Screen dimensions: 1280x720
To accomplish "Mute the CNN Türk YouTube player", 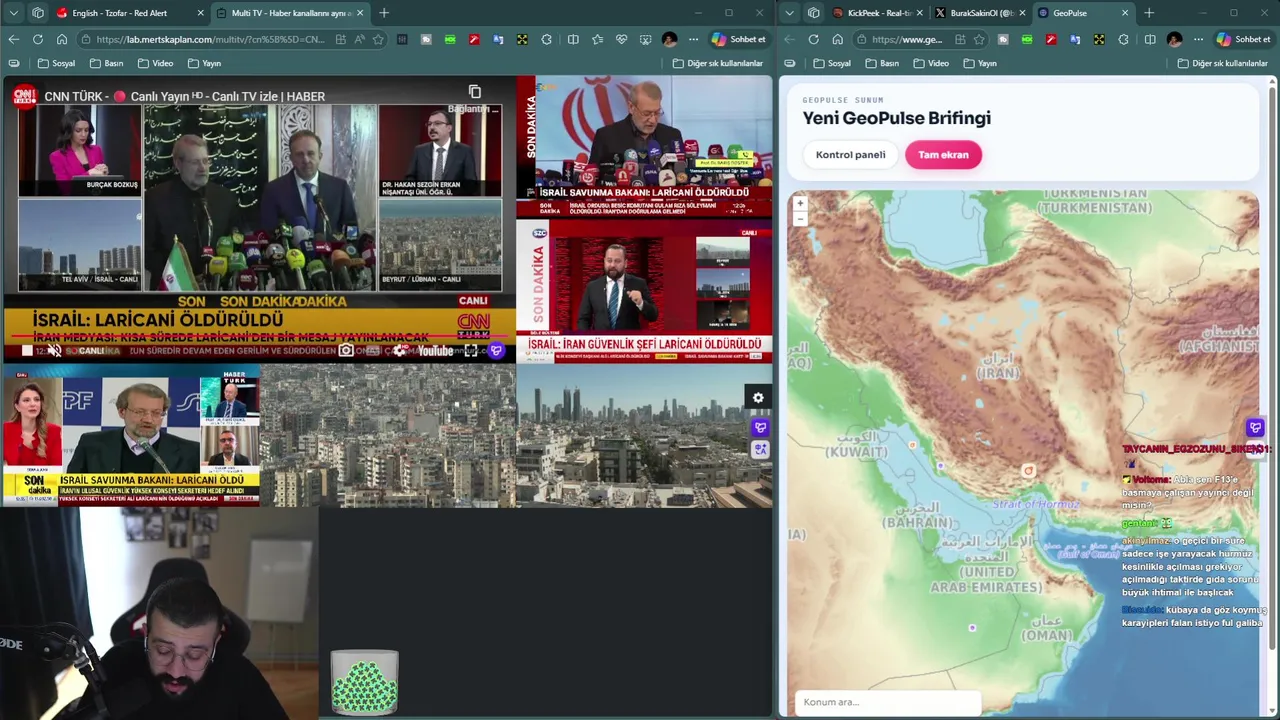I will point(54,350).
